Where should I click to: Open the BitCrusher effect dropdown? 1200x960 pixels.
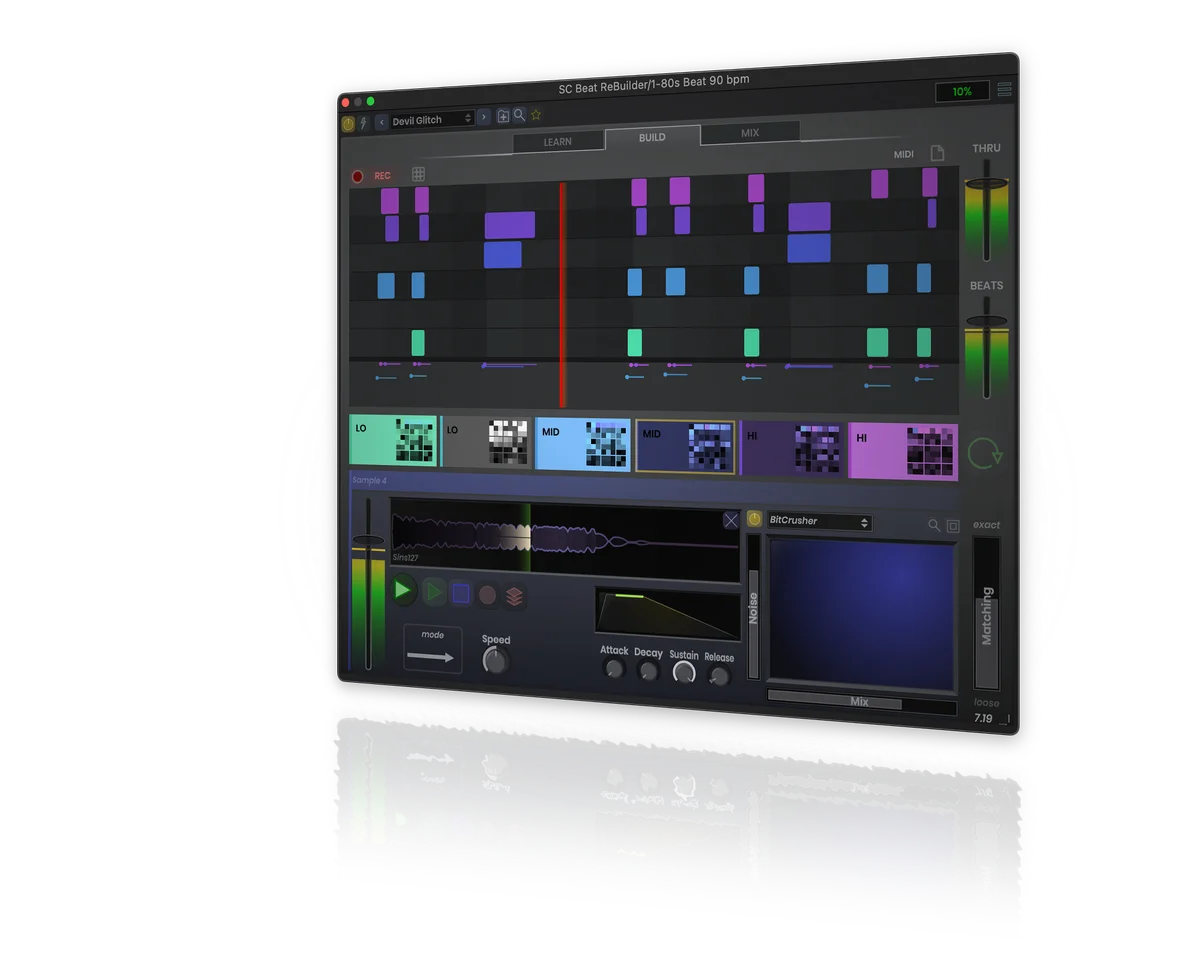pyautogui.click(x=819, y=521)
